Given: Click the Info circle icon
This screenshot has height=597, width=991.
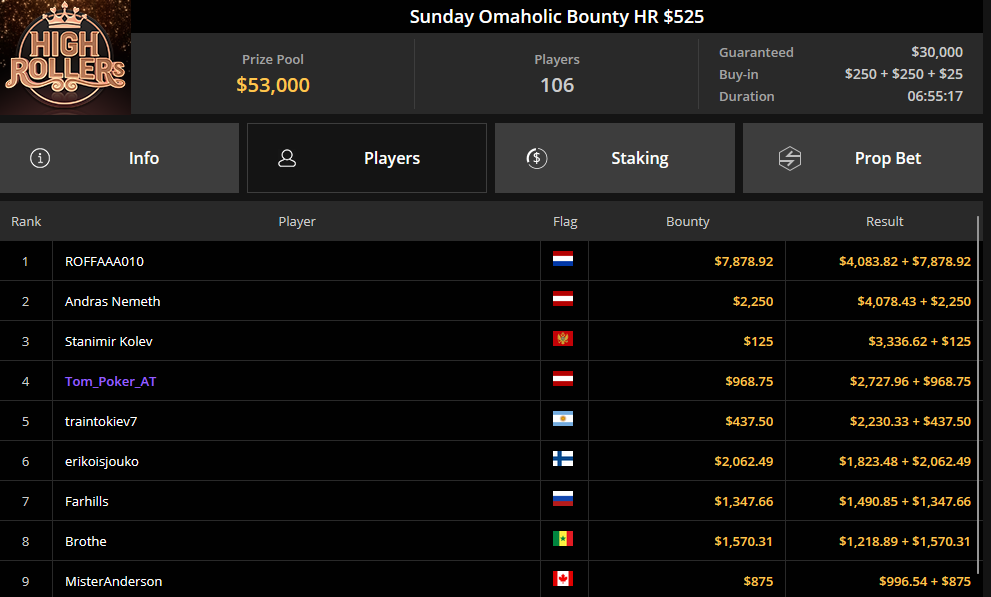Looking at the screenshot, I should pyautogui.click(x=40, y=158).
